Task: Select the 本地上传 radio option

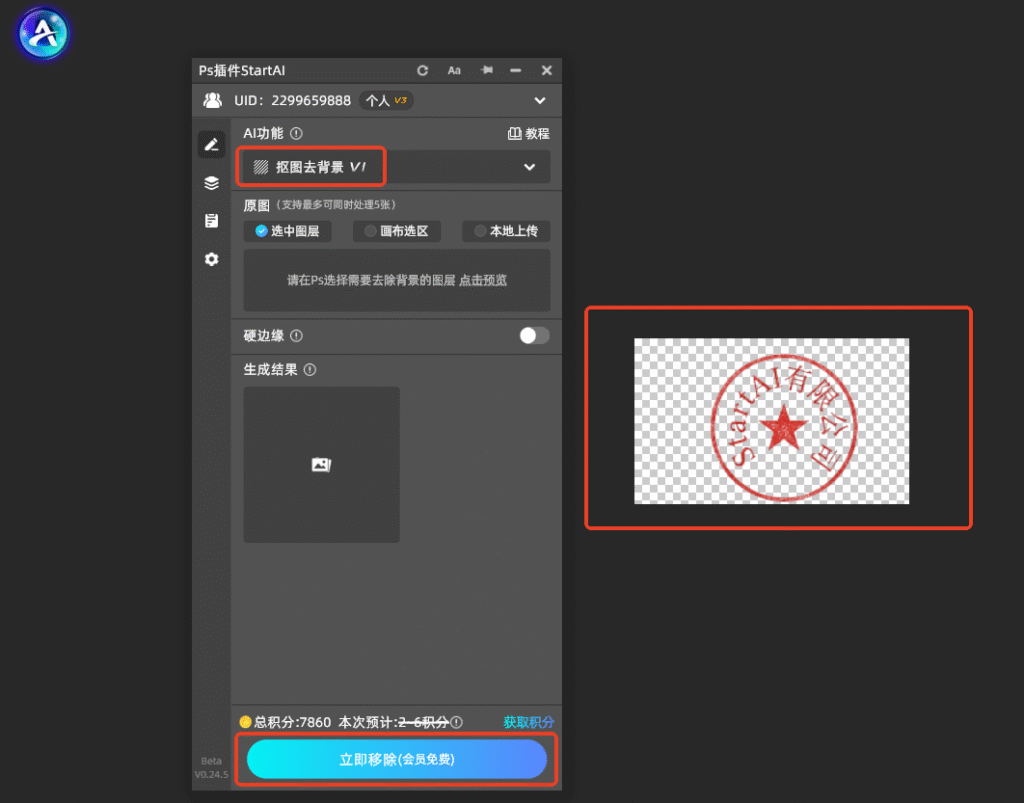Action: coord(506,231)
